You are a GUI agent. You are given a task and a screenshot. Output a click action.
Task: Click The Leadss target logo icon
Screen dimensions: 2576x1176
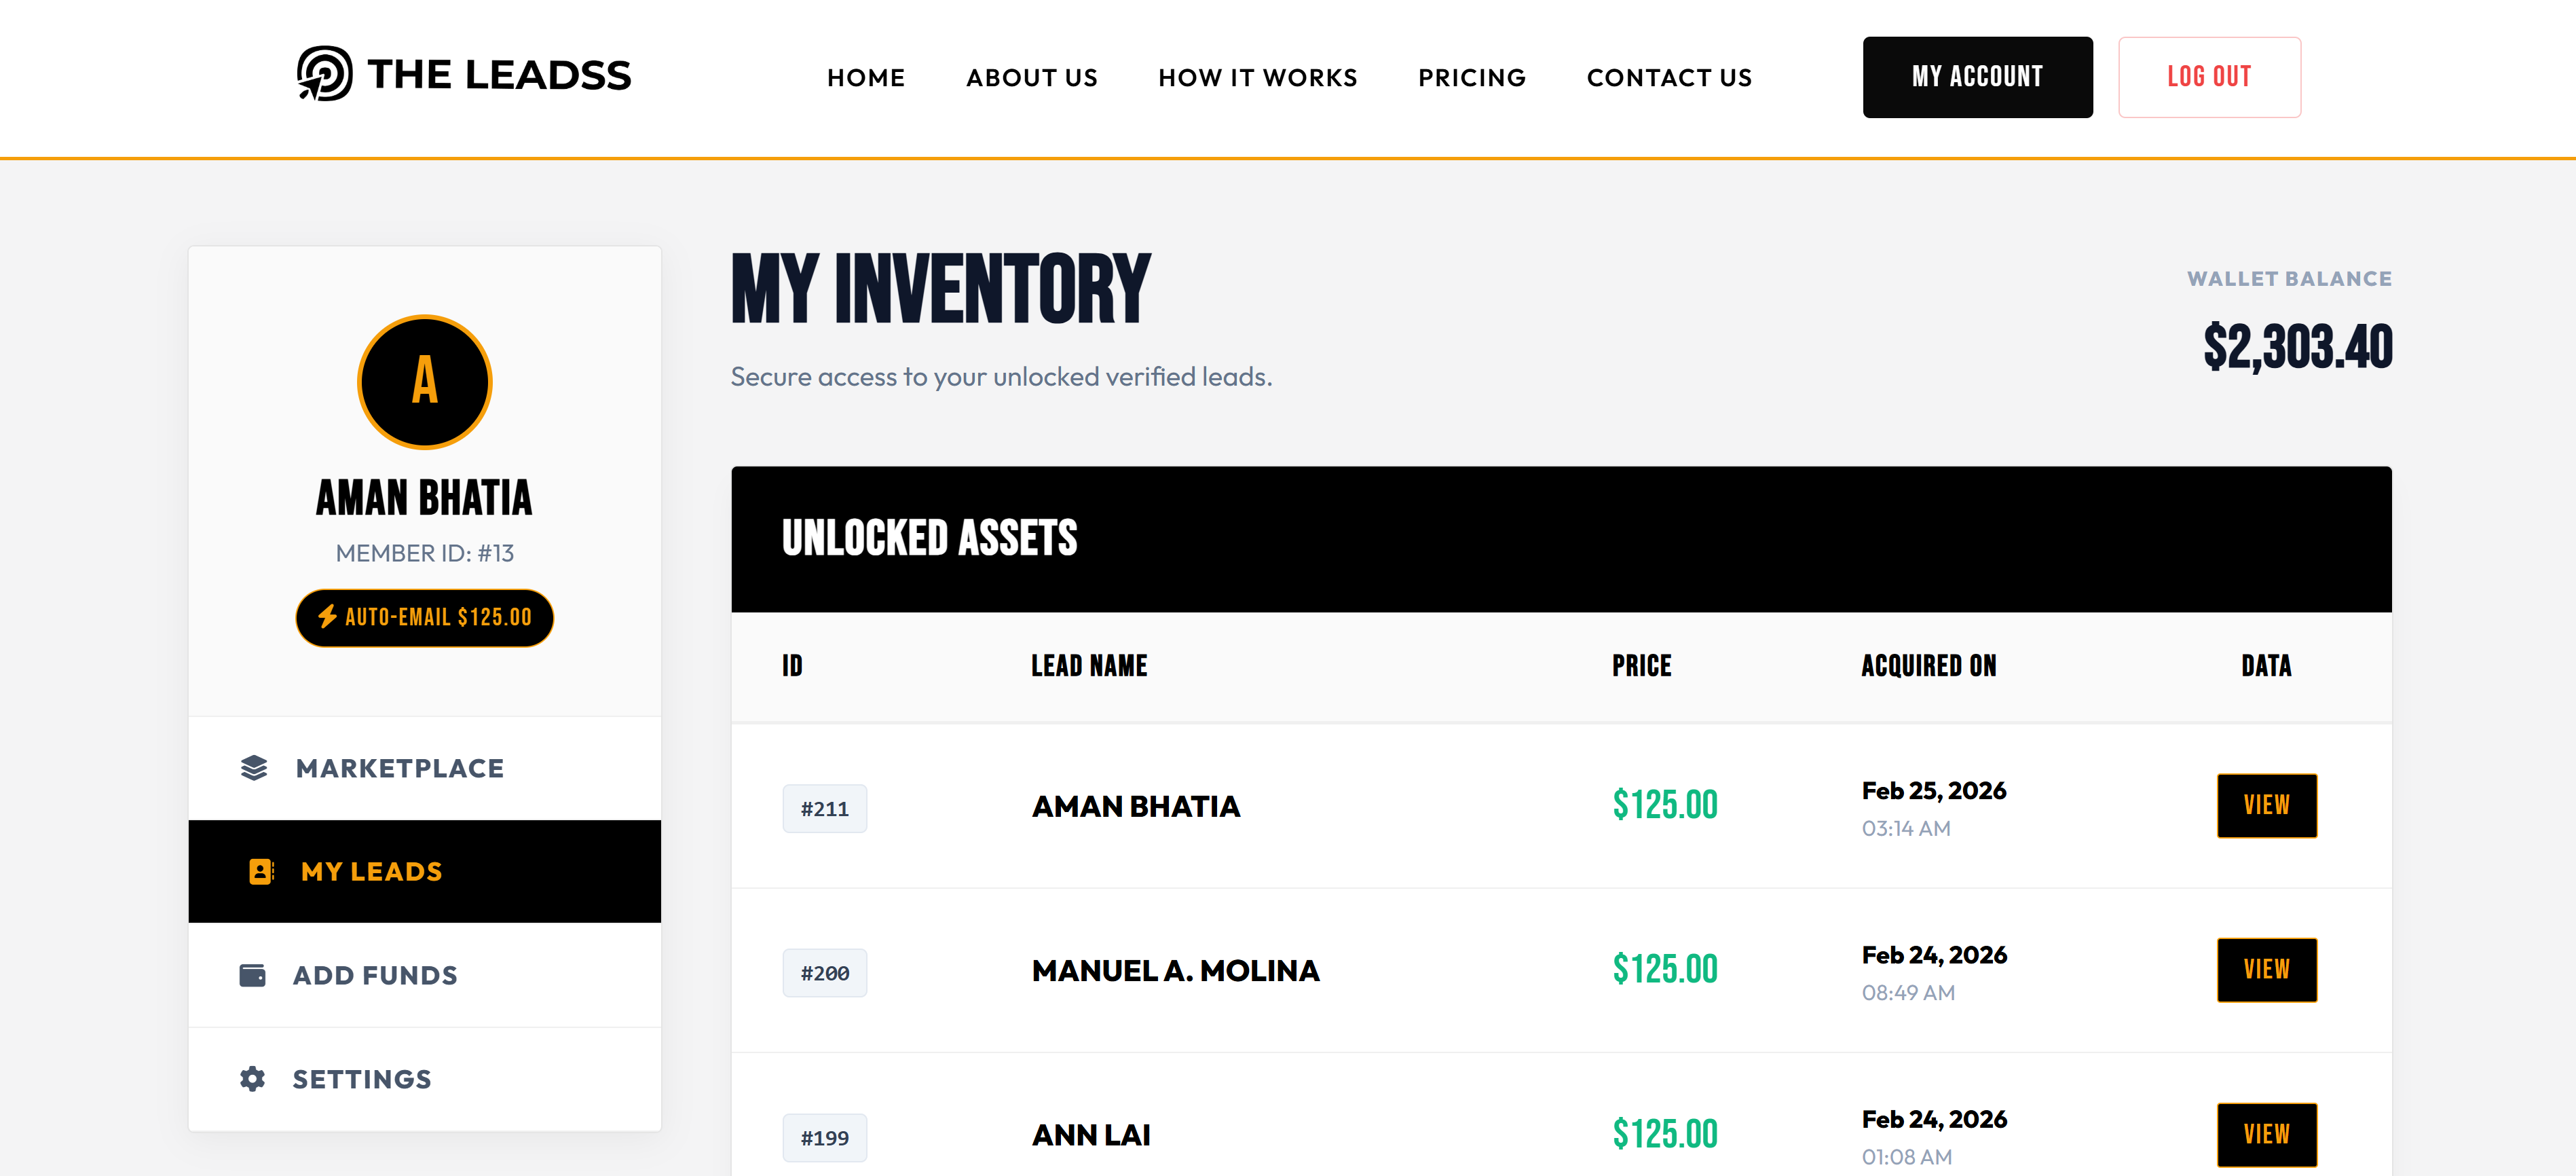tap(324, 74)
